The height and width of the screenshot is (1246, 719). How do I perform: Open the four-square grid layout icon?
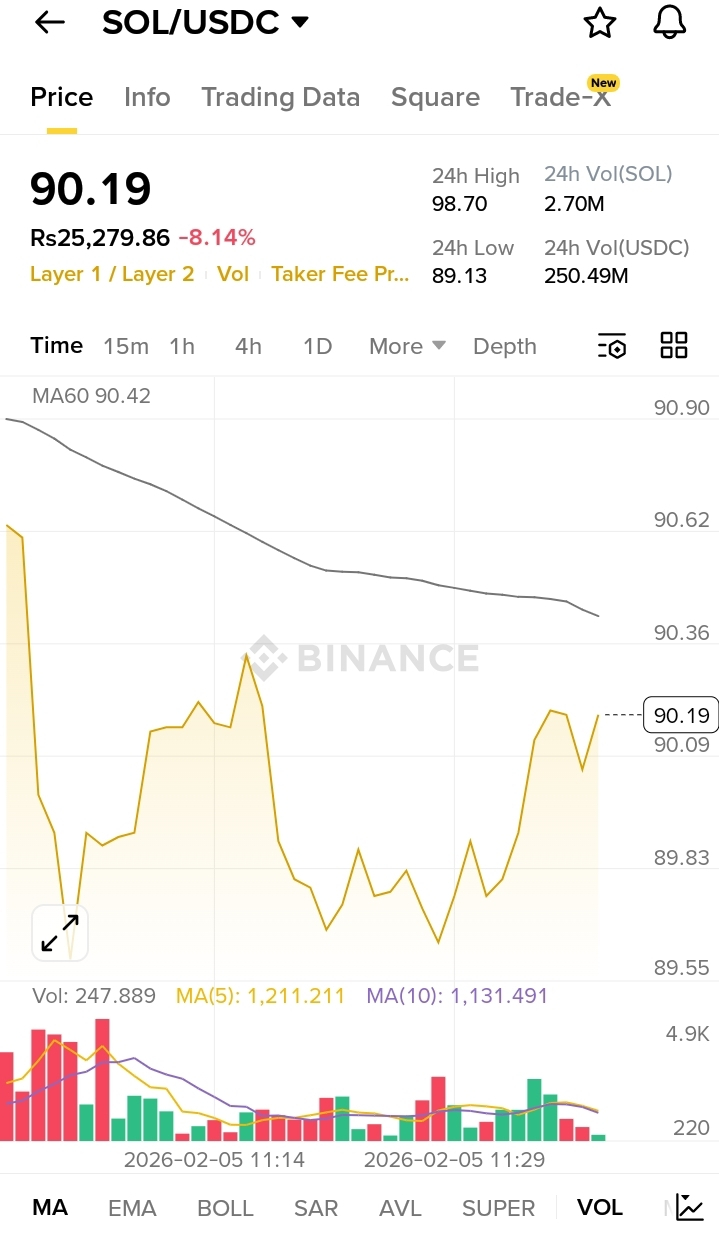coord(674,346)
